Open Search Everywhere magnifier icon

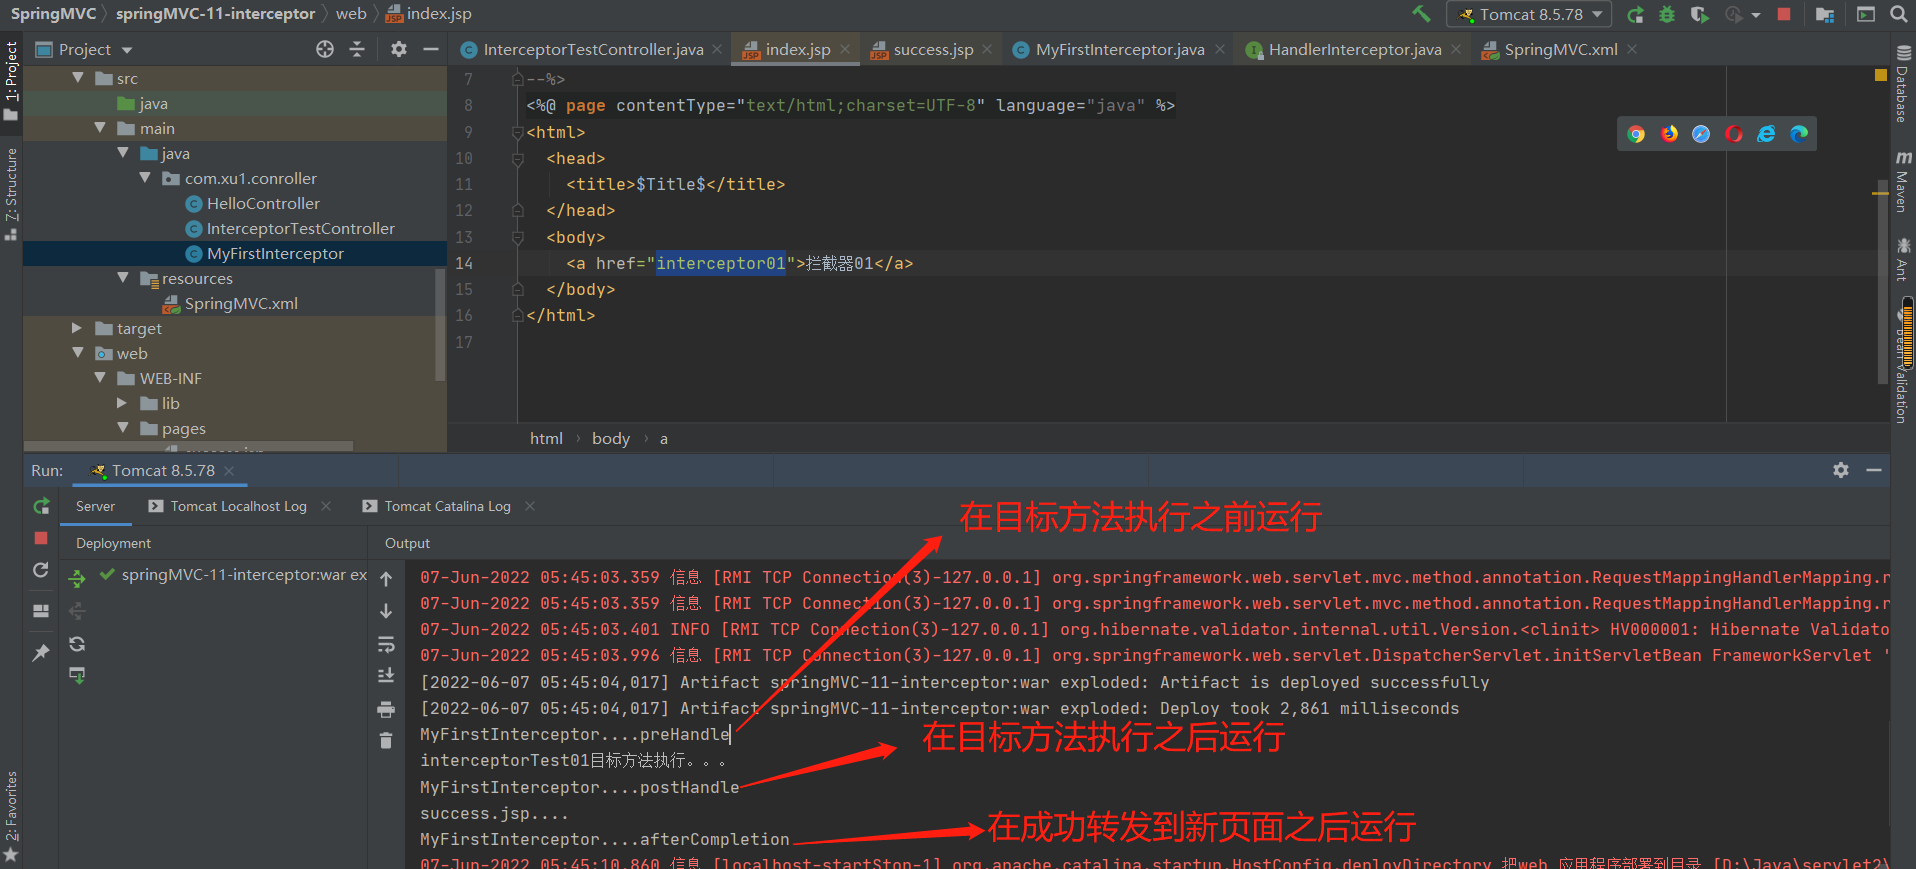pos(1899,14)
